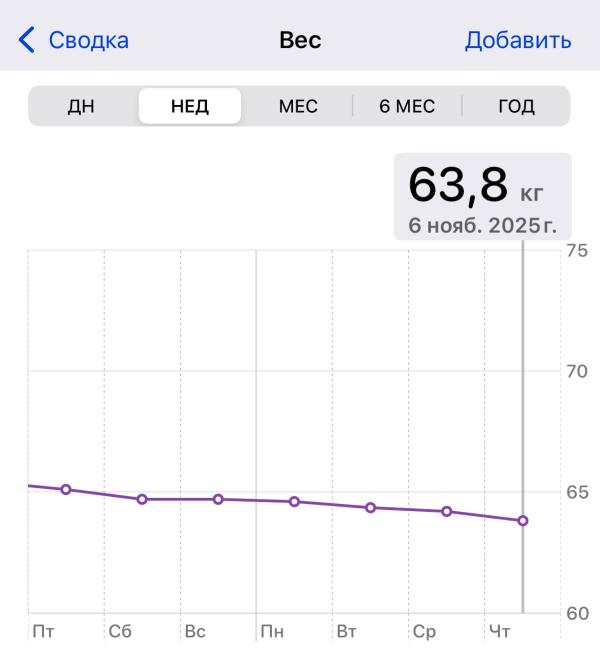Image resolution: width=600 pixels, height=671 pixels.
Task: Select the Сб data point on chart
Action: click(142, 499)
